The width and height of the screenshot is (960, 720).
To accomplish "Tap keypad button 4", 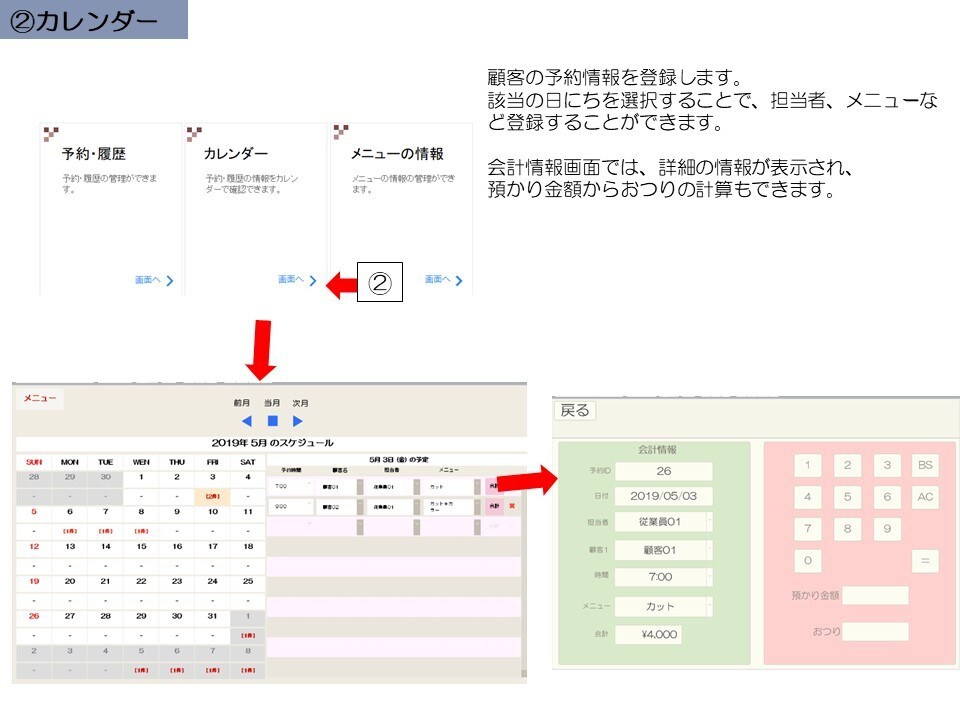I will [808, 497].
